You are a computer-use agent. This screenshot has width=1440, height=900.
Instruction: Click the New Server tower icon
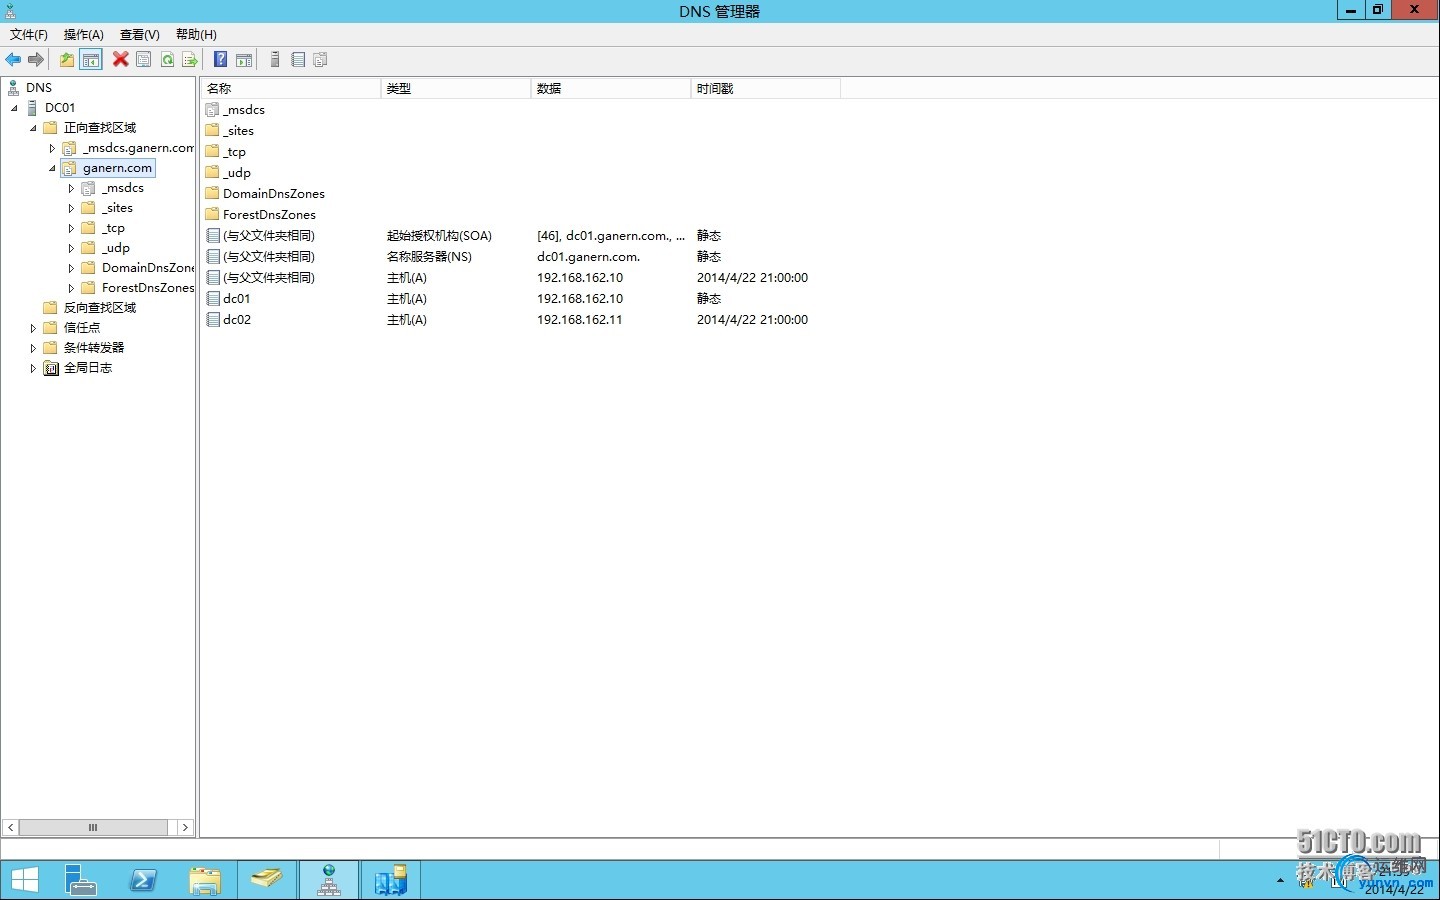pos(275,60)
